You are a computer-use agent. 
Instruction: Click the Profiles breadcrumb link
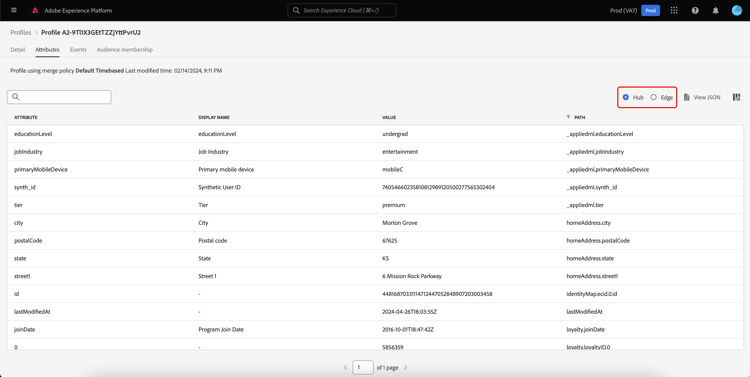[x=21, y=33]
